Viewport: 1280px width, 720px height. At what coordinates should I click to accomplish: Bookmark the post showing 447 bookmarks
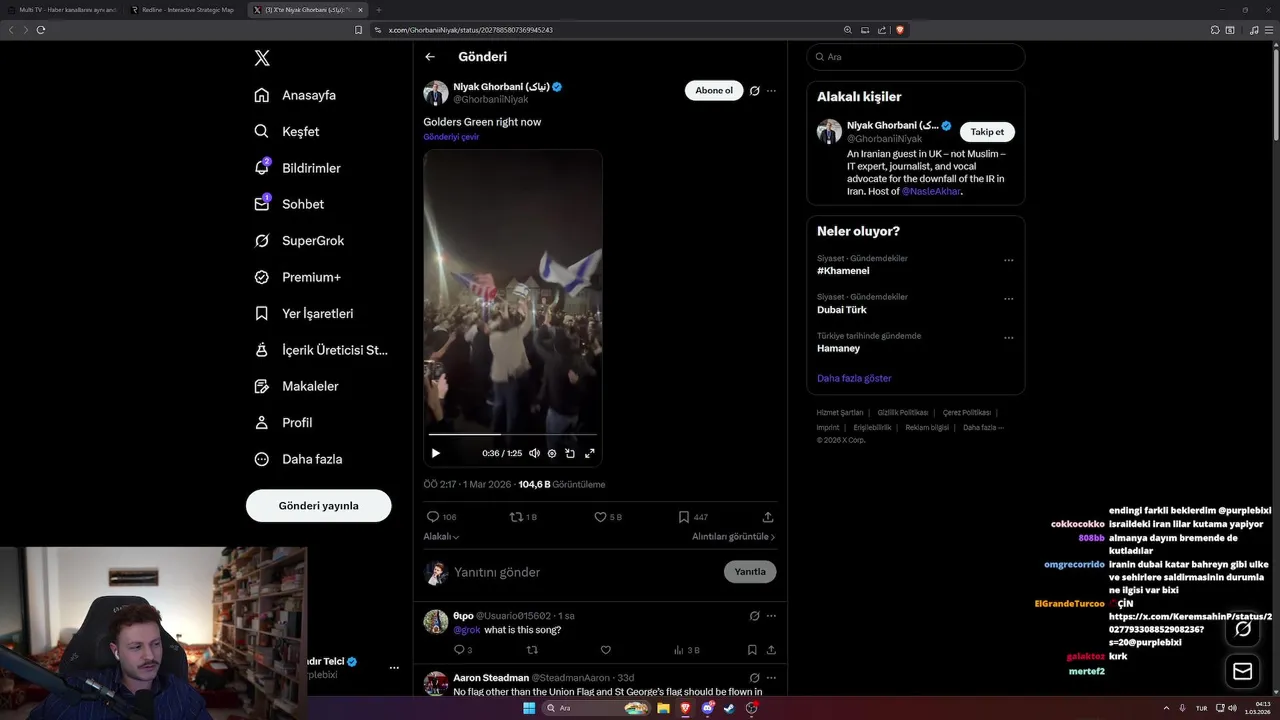click(x=684, y=517)
